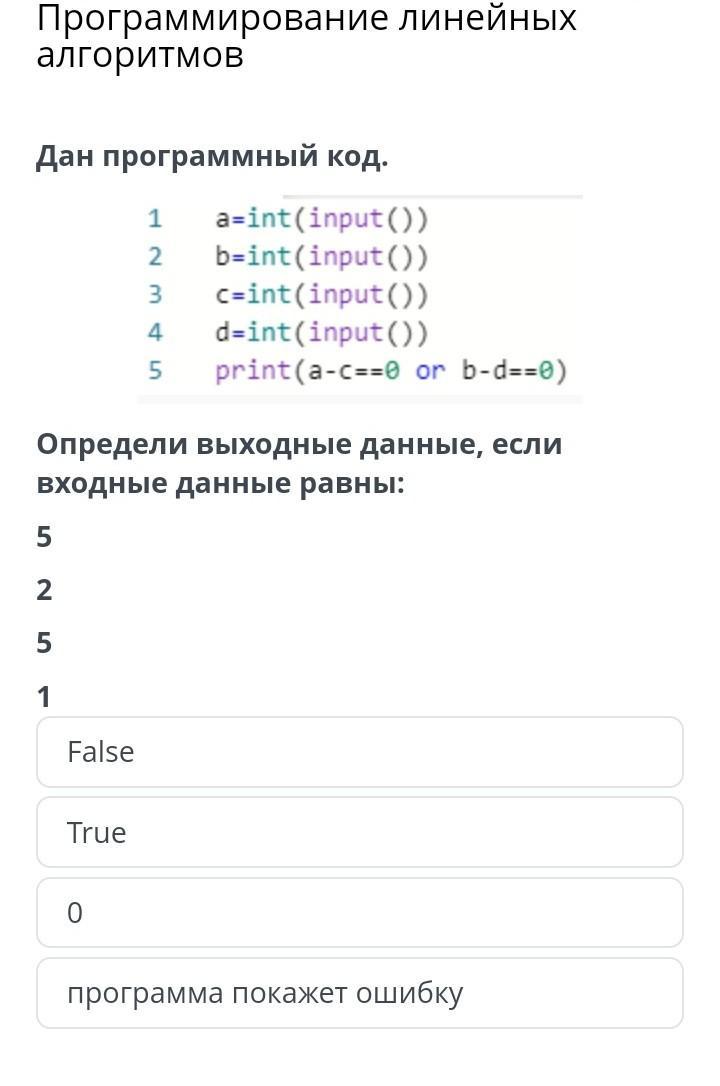Click code line a=int(input())
The width and height of the screenshot is (720, 1086).
(x=321, y=219)
